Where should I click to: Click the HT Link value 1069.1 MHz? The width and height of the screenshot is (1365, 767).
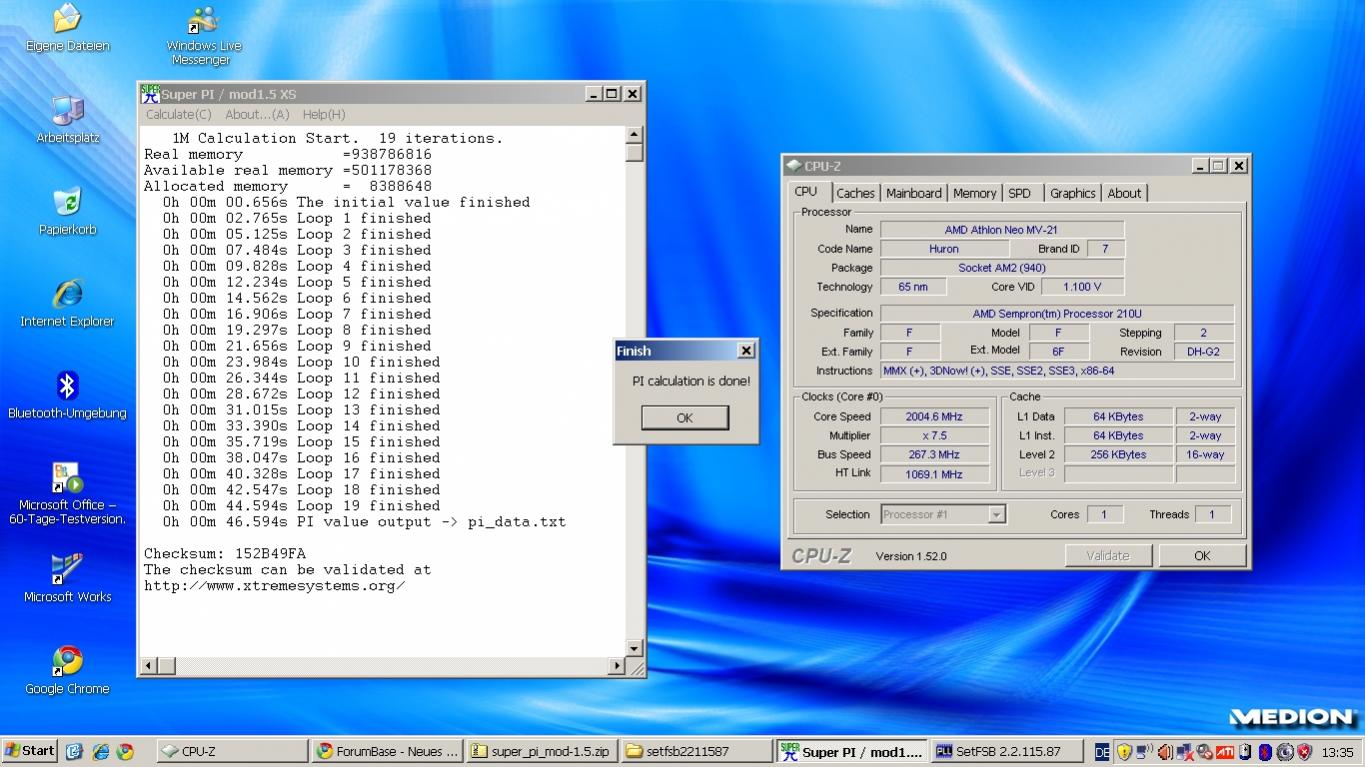click(935, 475)
